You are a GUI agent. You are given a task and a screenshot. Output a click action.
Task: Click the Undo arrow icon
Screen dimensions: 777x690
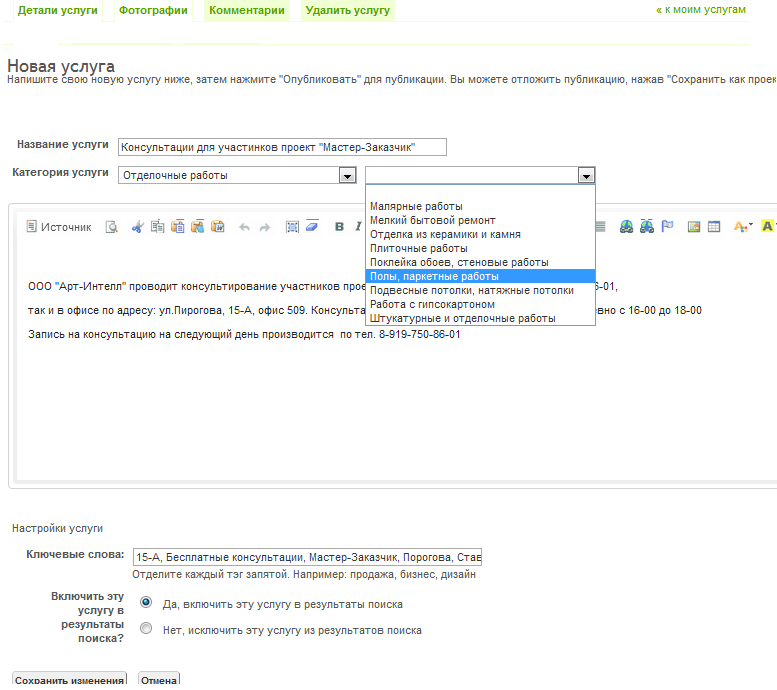click(244, 227)
